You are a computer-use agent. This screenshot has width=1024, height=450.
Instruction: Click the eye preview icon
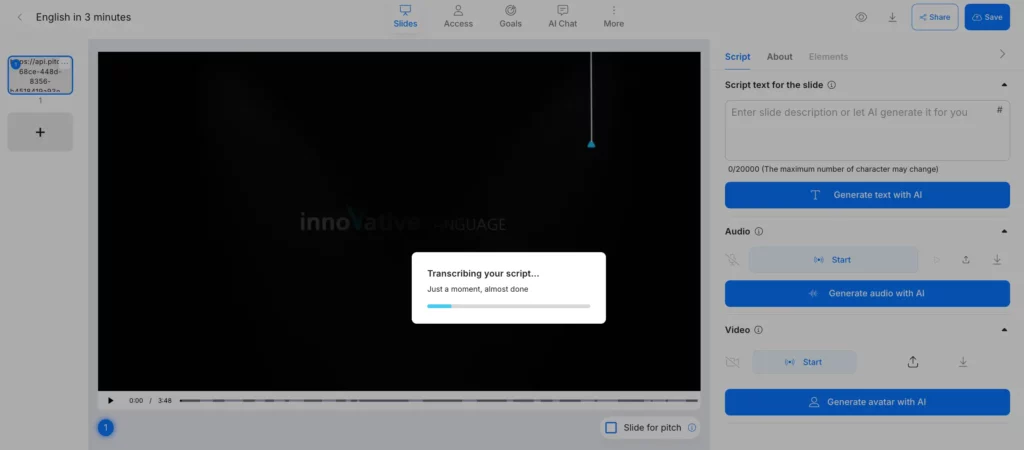coord(861,17)
